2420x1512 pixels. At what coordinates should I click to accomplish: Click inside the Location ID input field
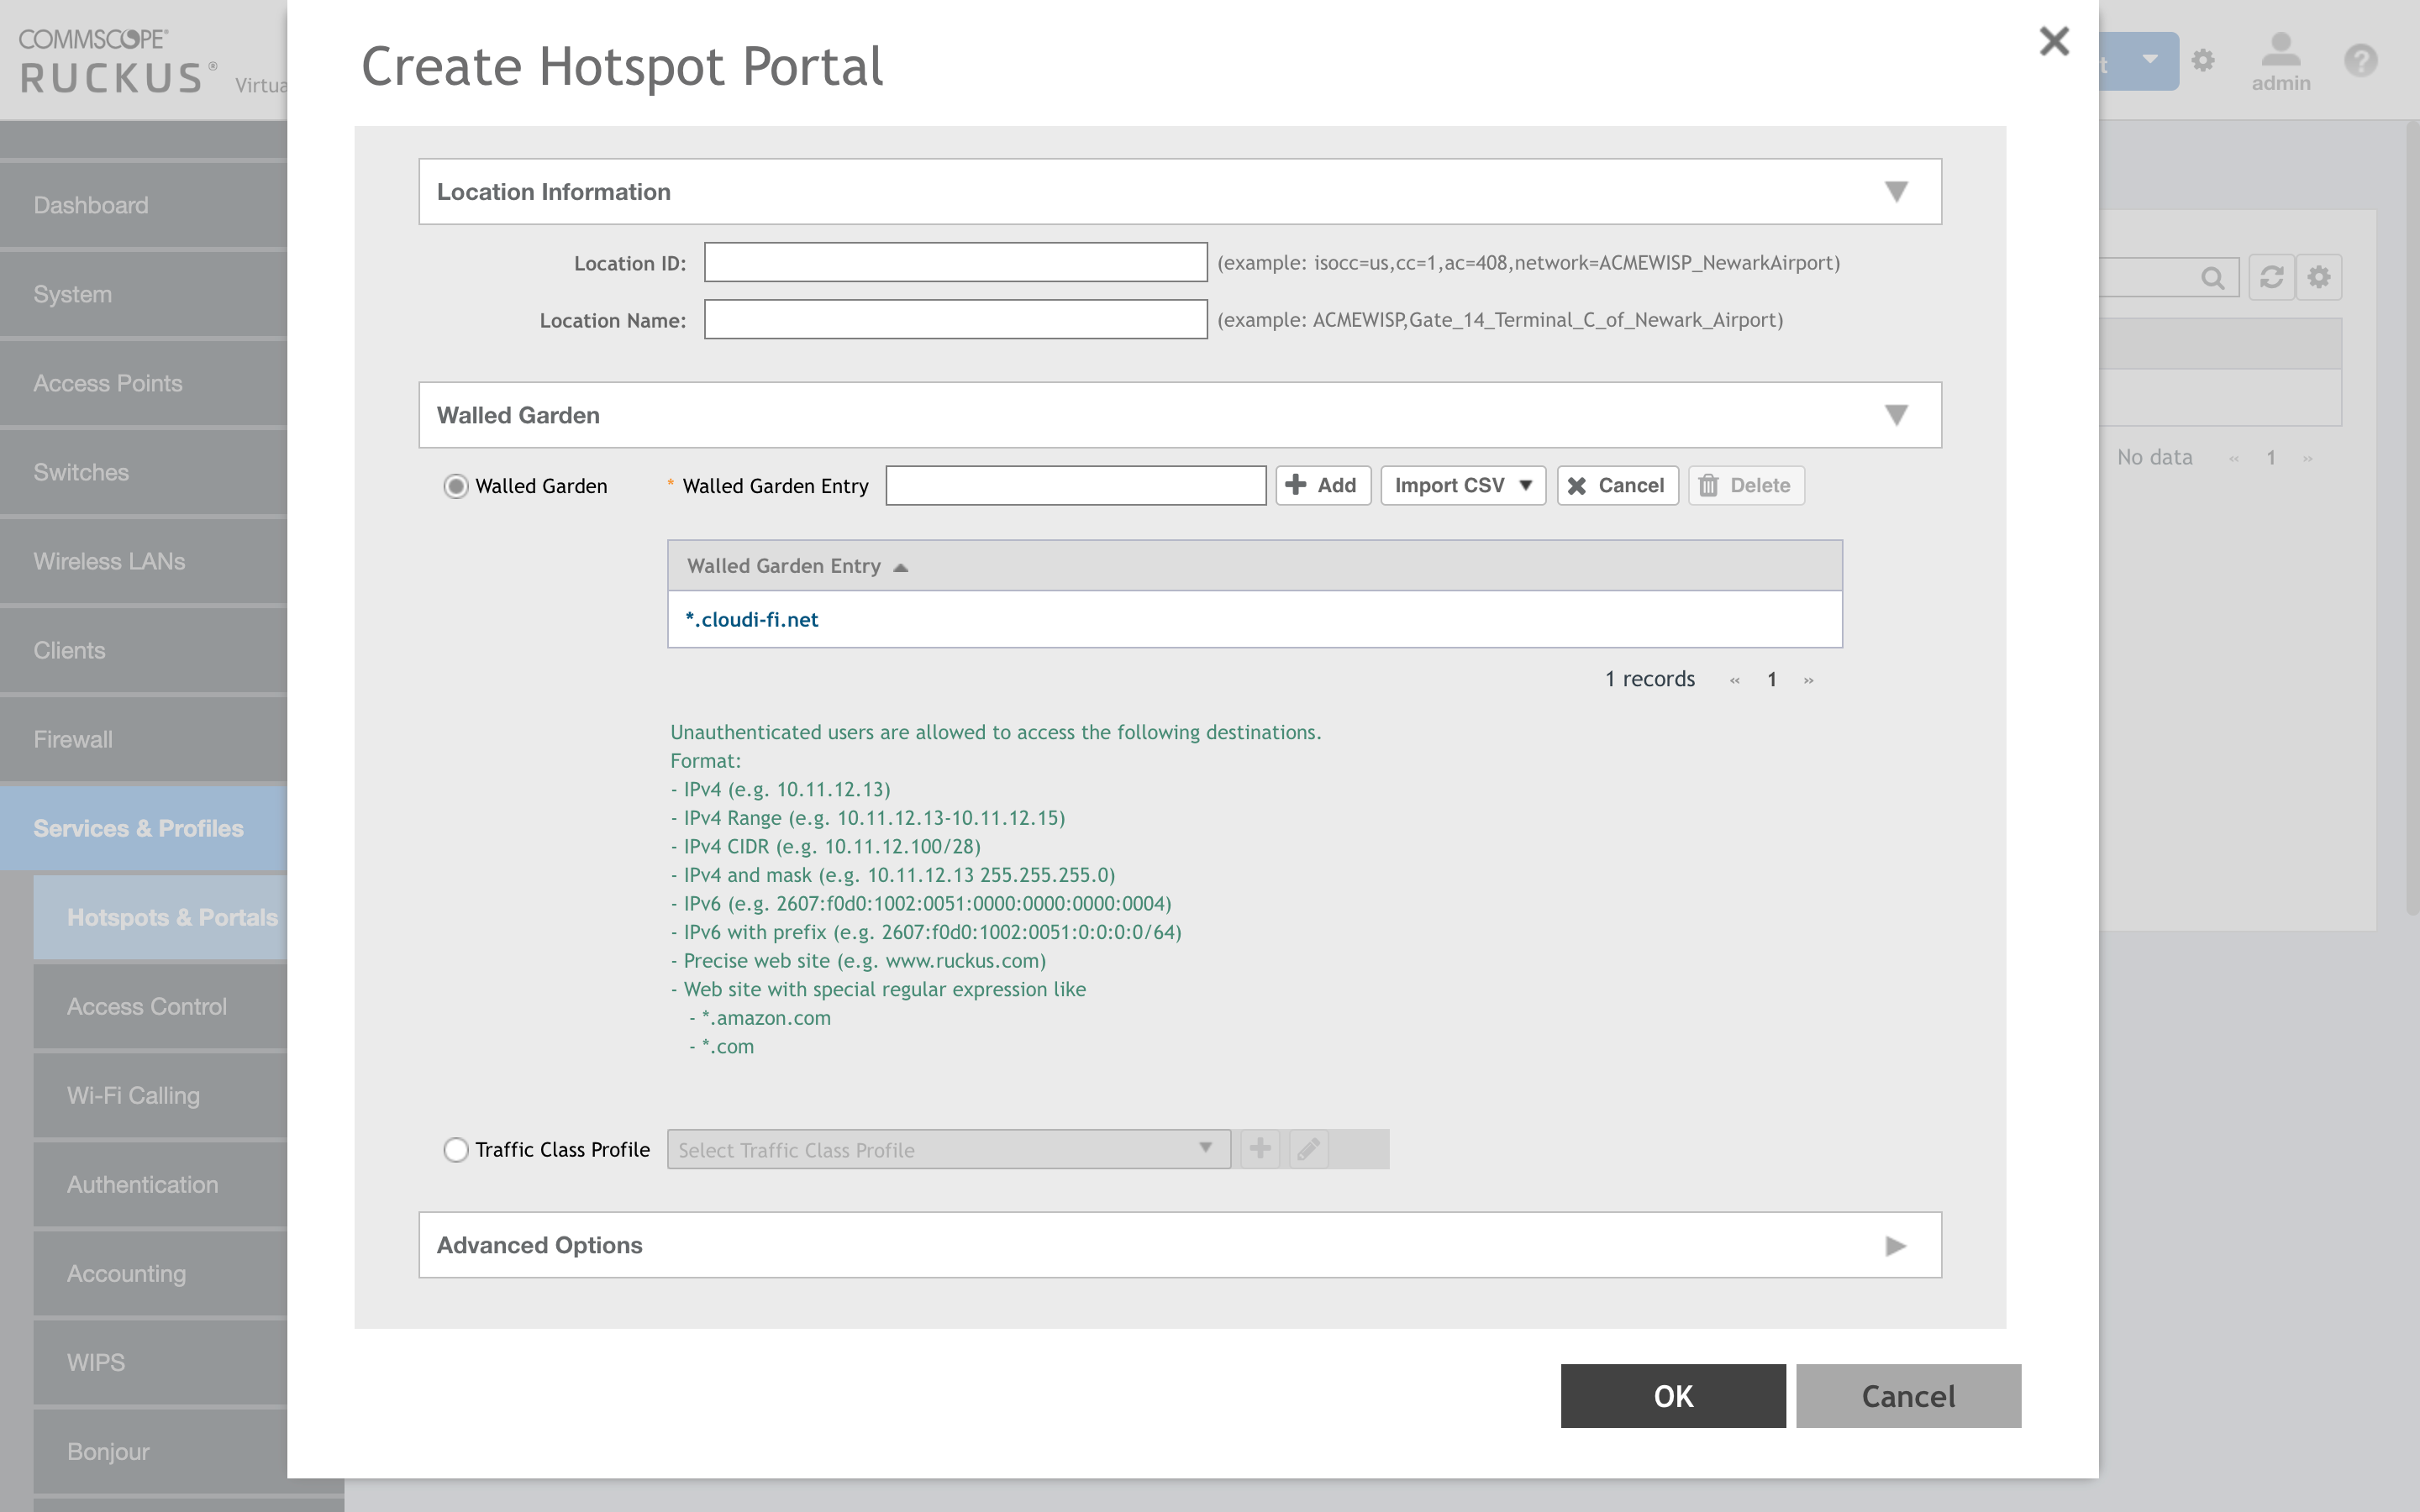954,262
